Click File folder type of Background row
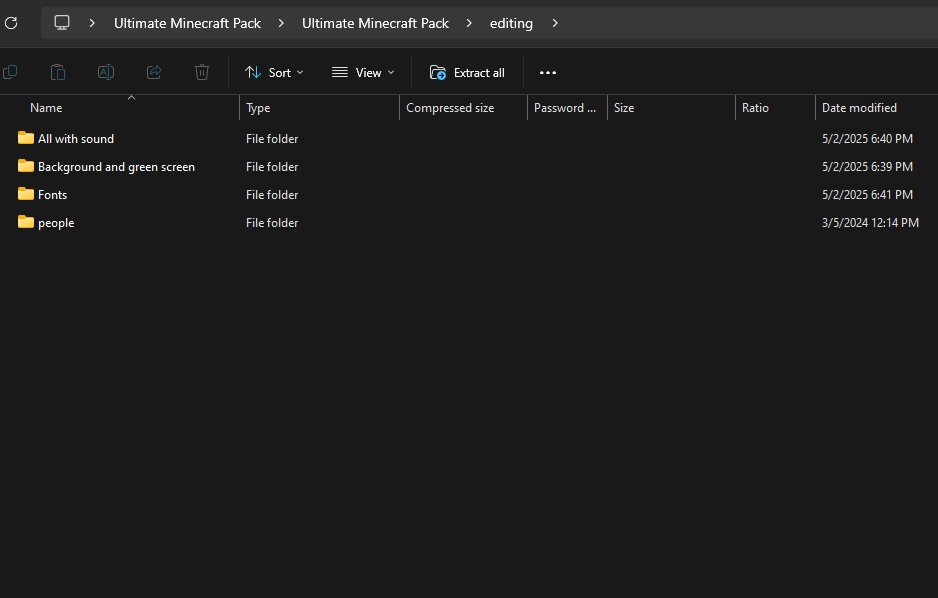Viewport: 938px width, 598px height. (272, 167)
